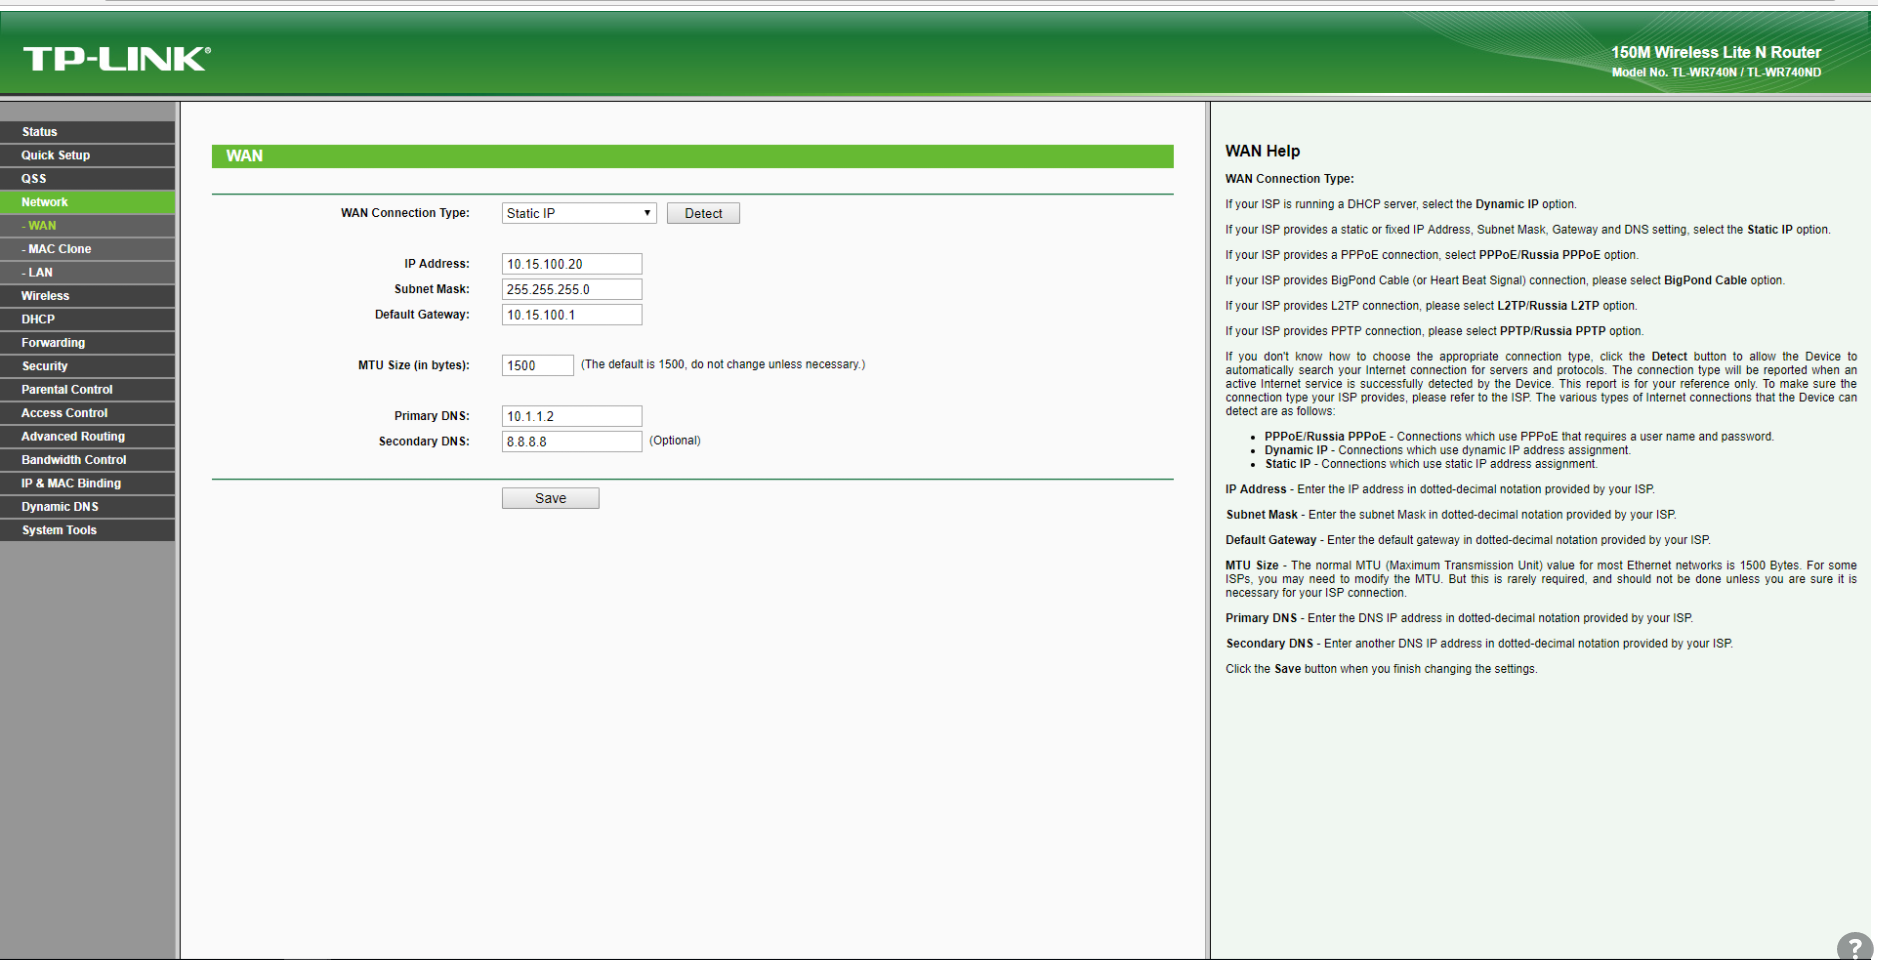The image size is (1878, 960).
Task: Click the '(Optional)' text beside Secondary DNS
Action: point(675,440)
